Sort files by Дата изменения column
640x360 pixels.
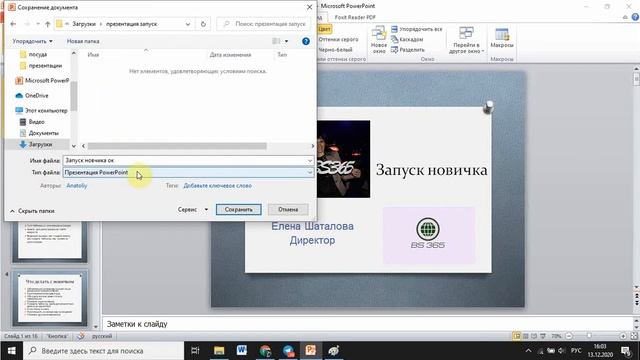(x=230, y=55)
